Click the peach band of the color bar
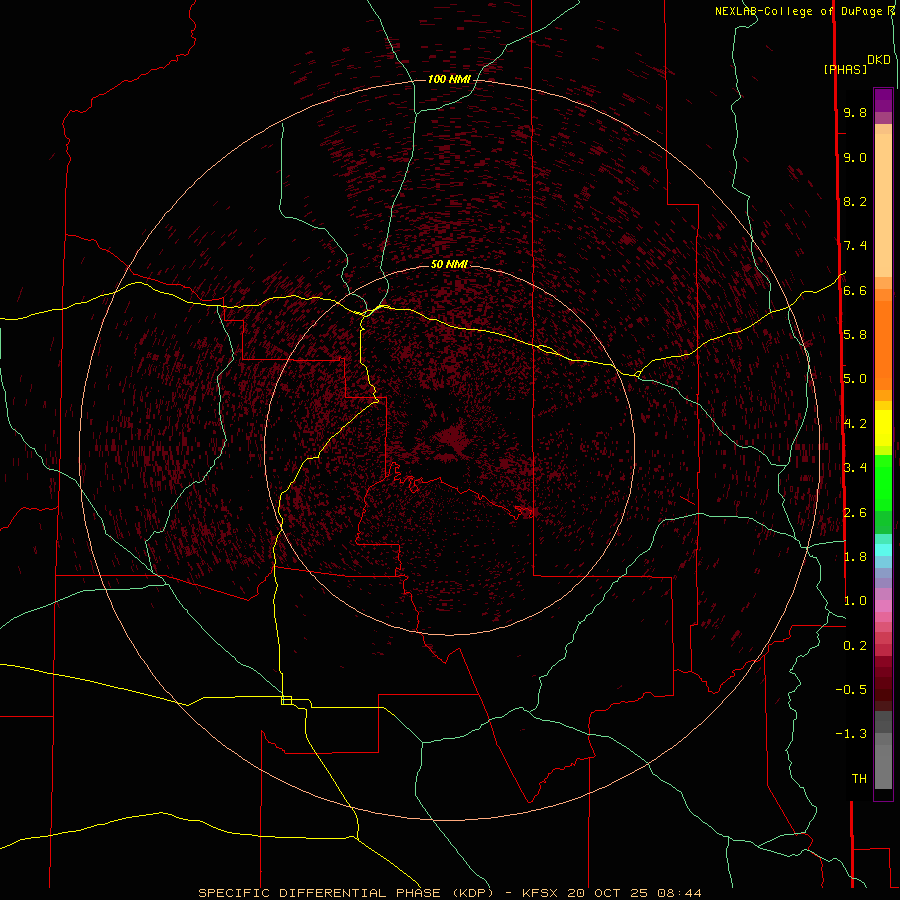The image size is (900, 900). point(883,205)
